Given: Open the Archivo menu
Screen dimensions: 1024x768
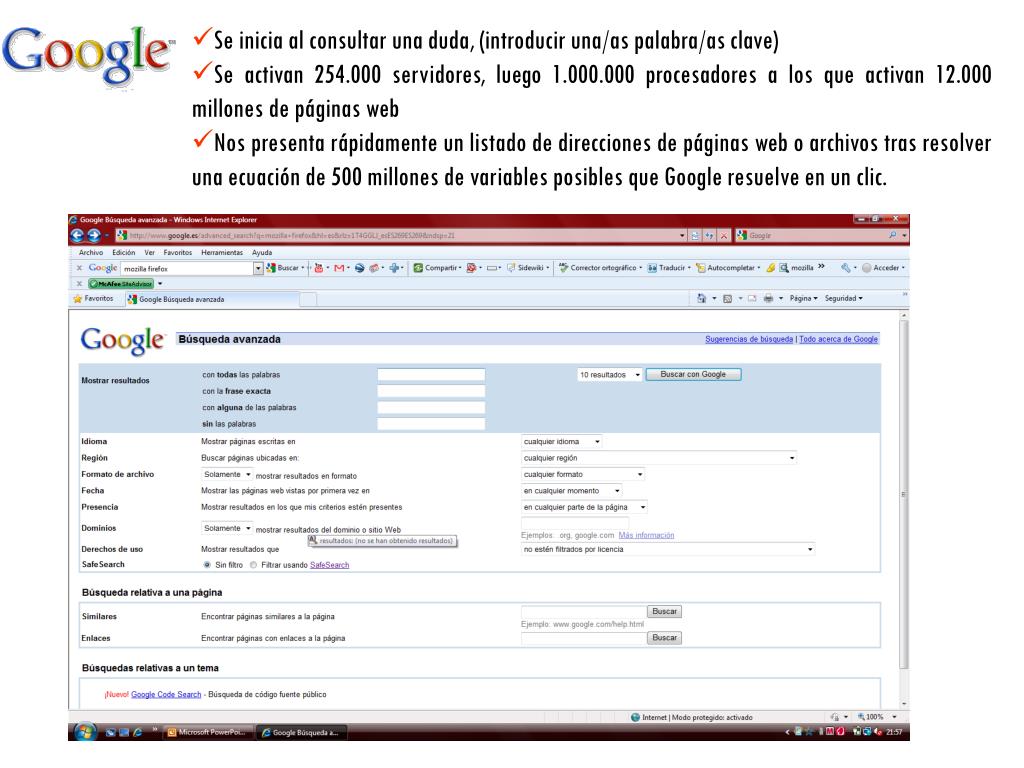Looking at the screenshot, I should click(x=91, y=253).
